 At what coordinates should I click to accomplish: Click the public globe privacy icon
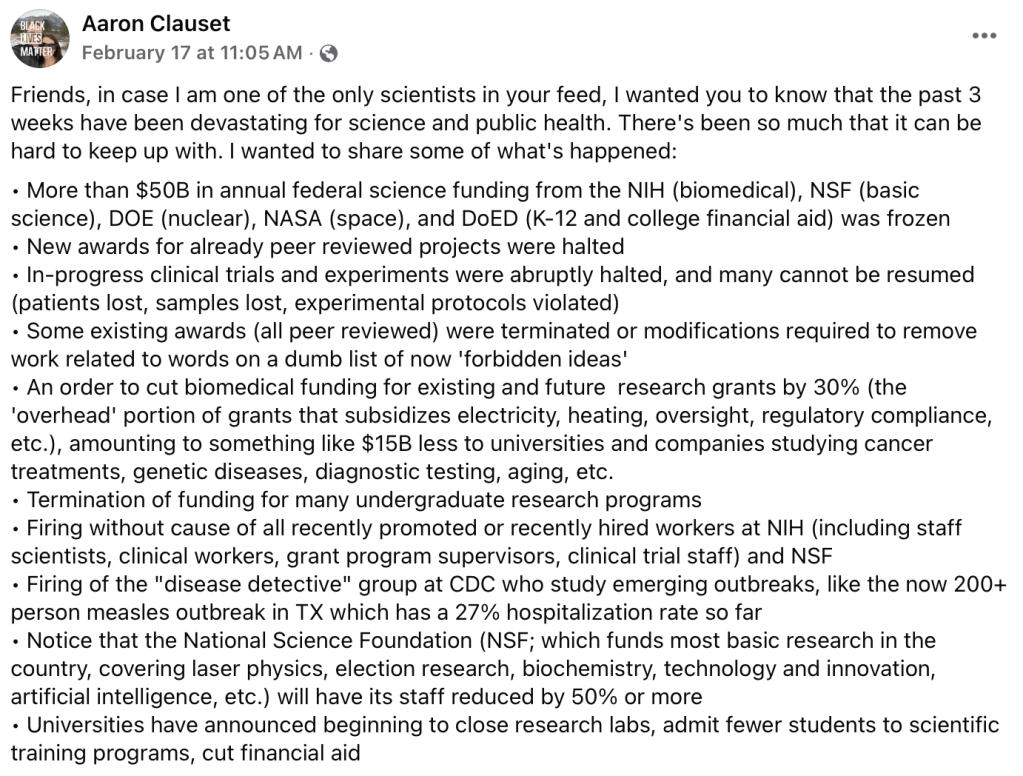(328, 53)
